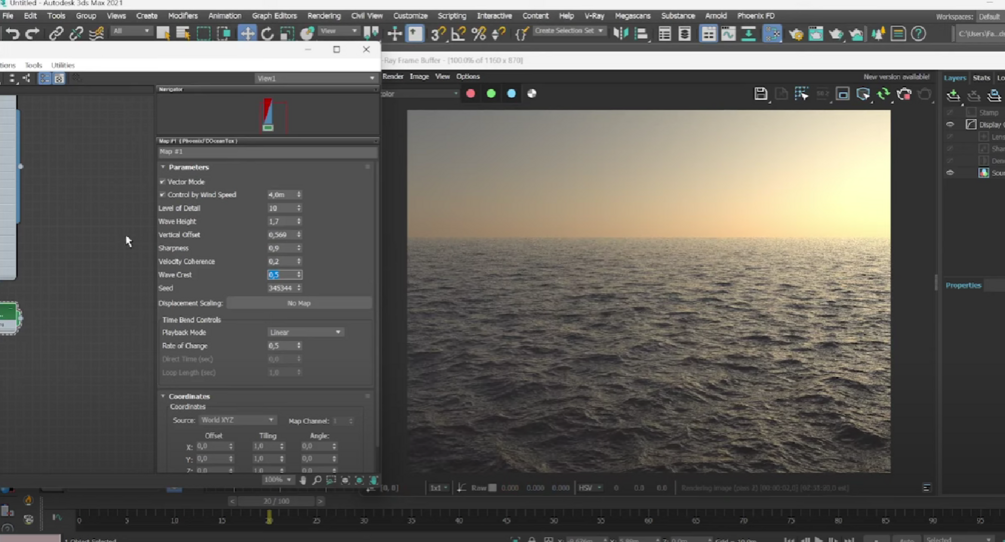Screen dimensions: 1005x542
Task: Hide the Display Correction layer eye
Action: [950, 125]
